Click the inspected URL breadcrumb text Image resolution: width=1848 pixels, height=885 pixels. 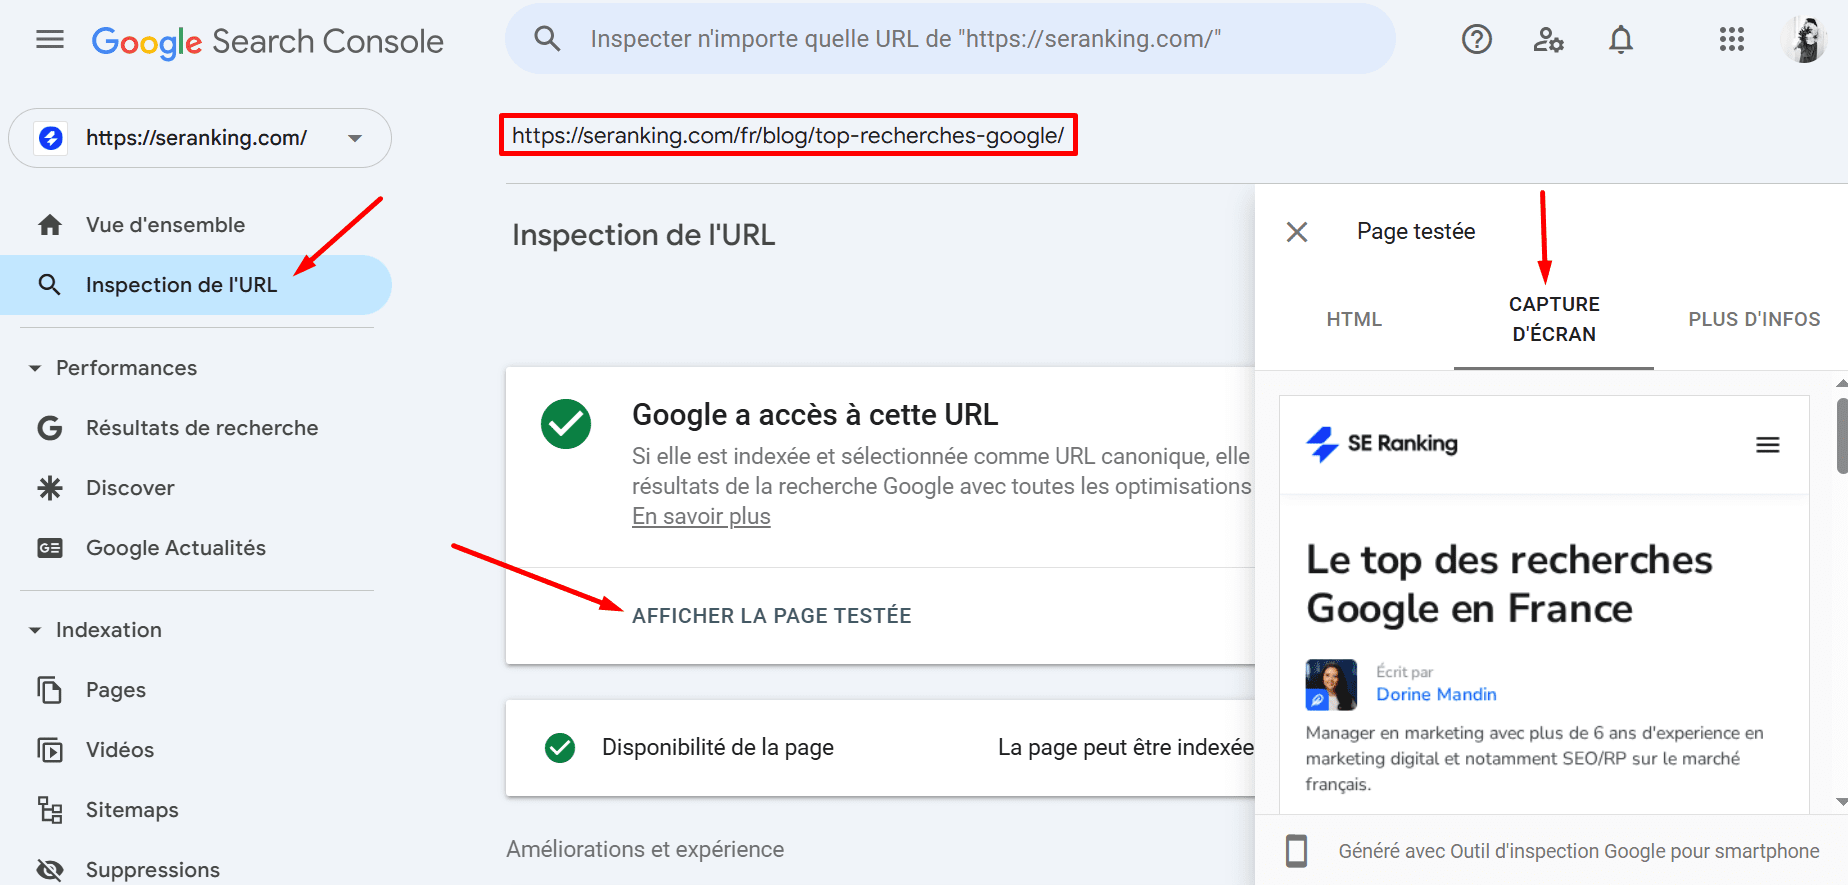tap(788, 135)
